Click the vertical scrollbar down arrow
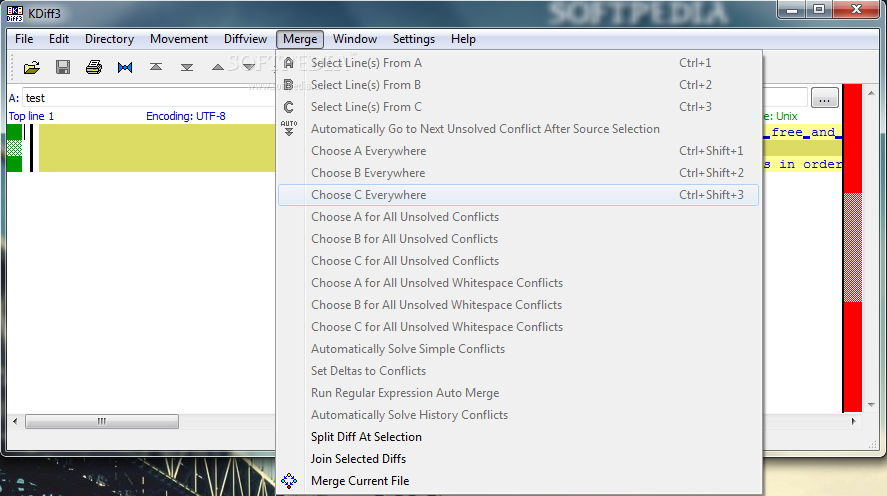Image resolution: width=887 pixels, height=496 pixels. [x=871, y=405]
